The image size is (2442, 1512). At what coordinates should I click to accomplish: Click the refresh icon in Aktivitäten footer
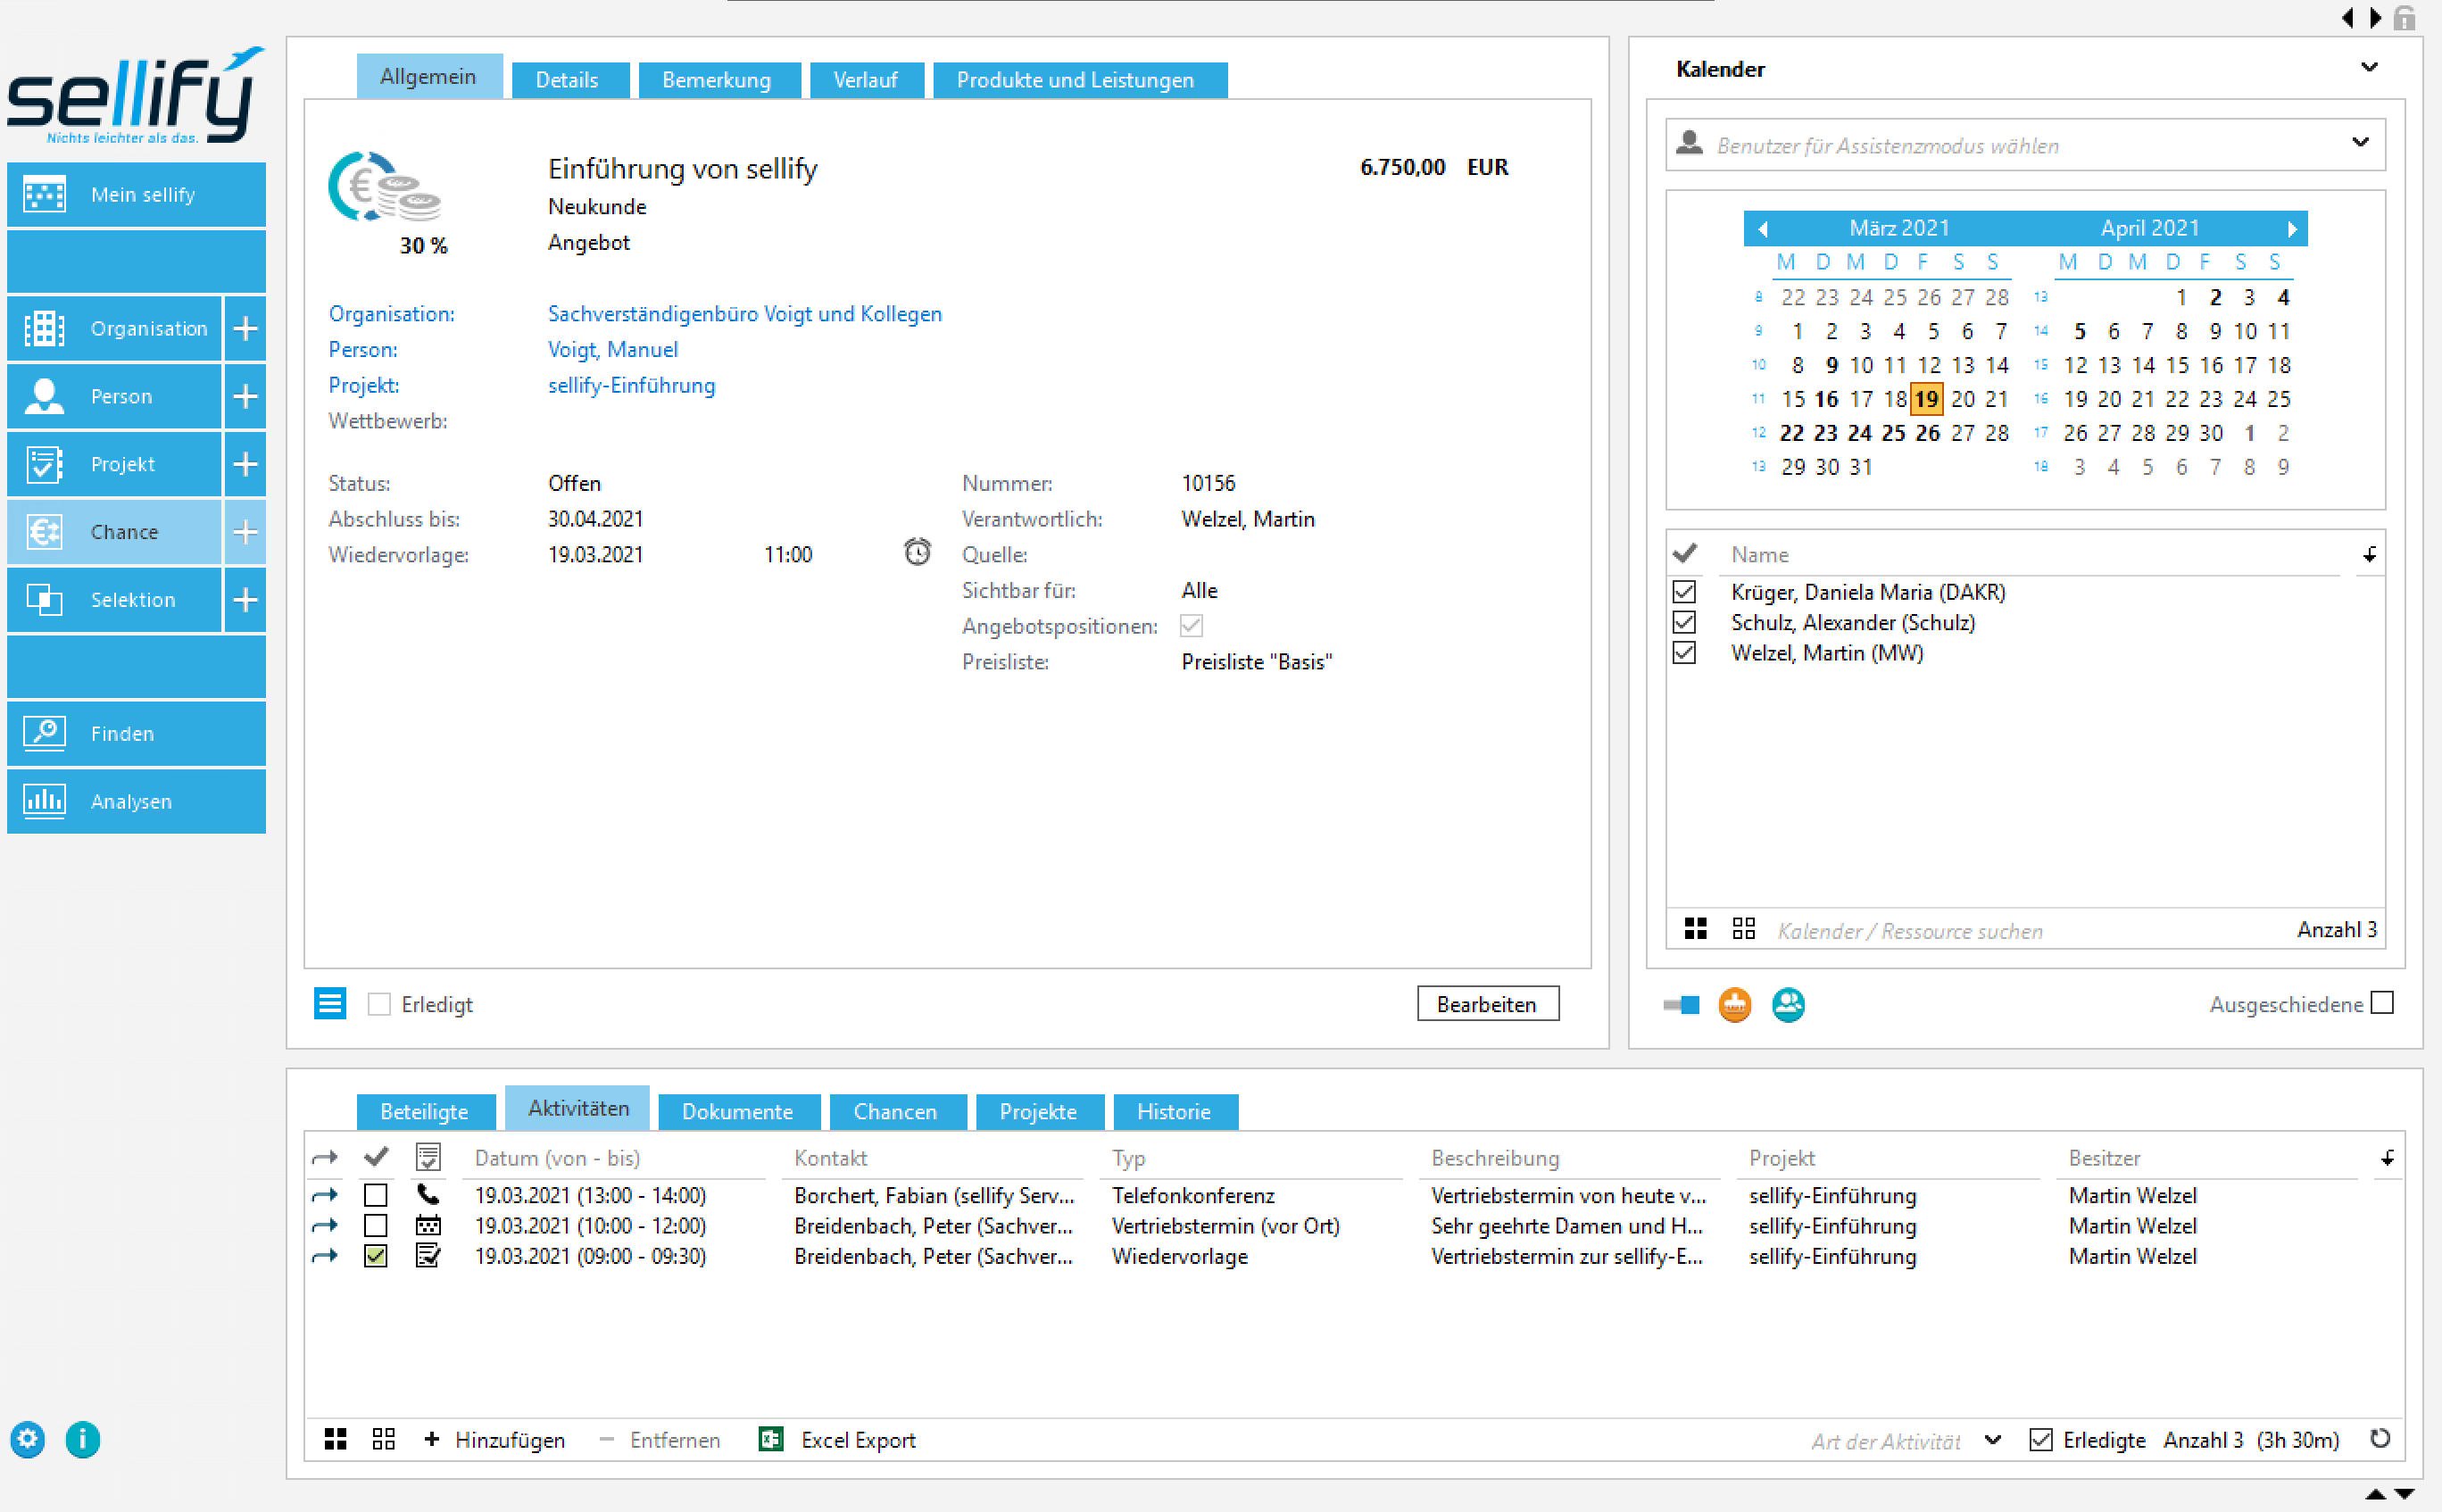pos(2380,1438)
